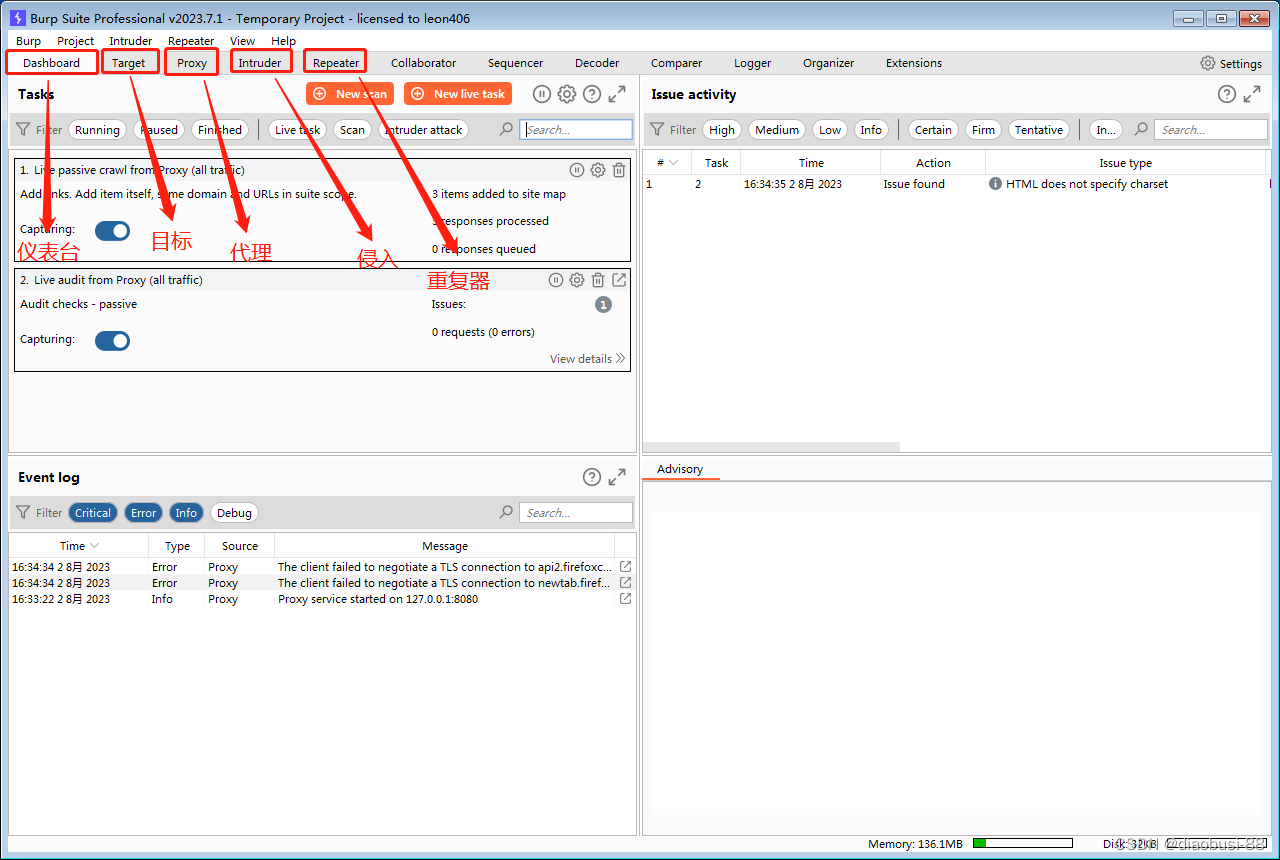The height and width of the screenshot is (860, 1280).
Task: Sort issues by the # column arrow
Action: click(674, 163)
